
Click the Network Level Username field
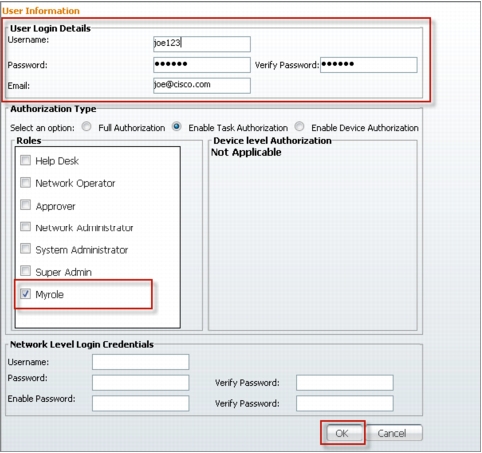coord(141,362)
